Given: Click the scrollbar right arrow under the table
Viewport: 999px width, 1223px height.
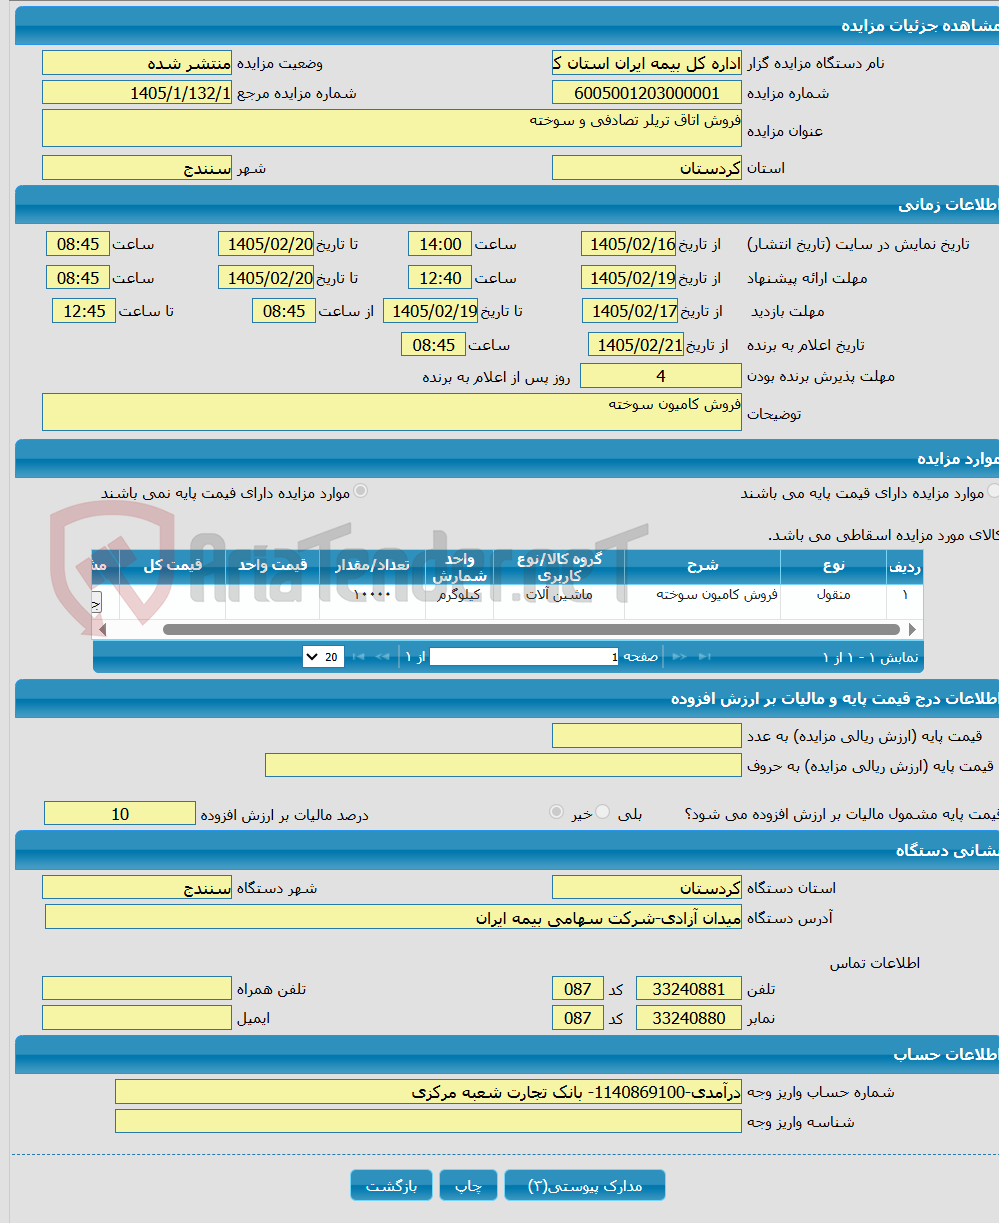Looking at the screenshot, I should coord(912,629).
